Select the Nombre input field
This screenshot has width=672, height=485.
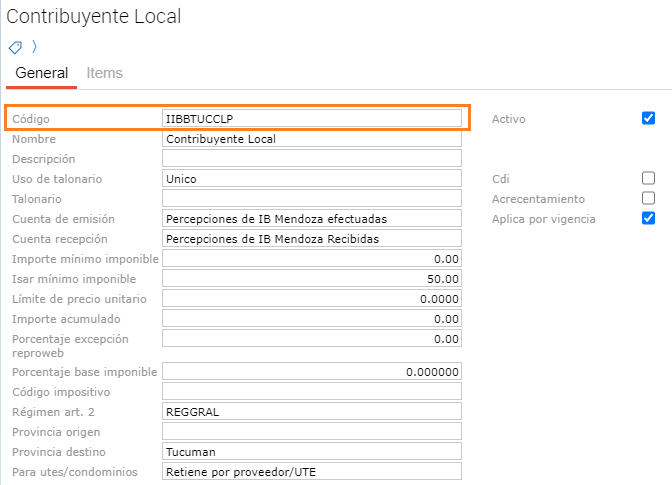tap(312, 138)
